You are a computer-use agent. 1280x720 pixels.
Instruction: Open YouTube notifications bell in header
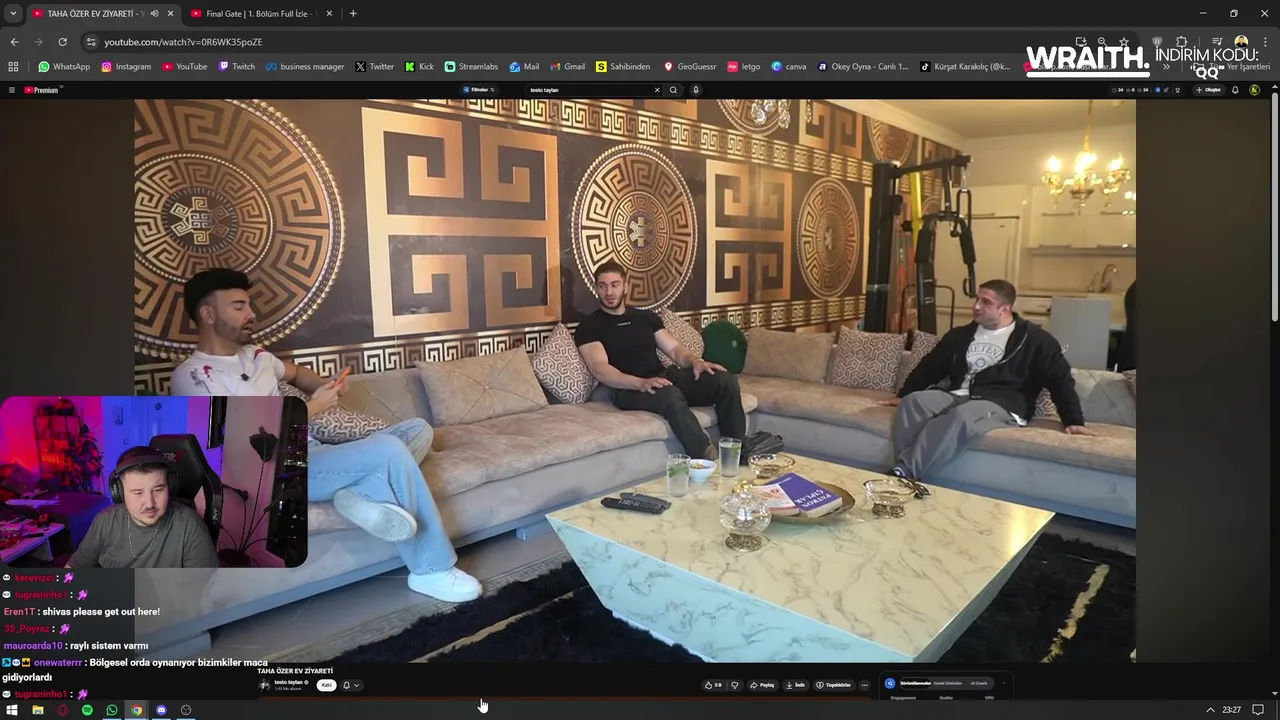pos(1235,90)
